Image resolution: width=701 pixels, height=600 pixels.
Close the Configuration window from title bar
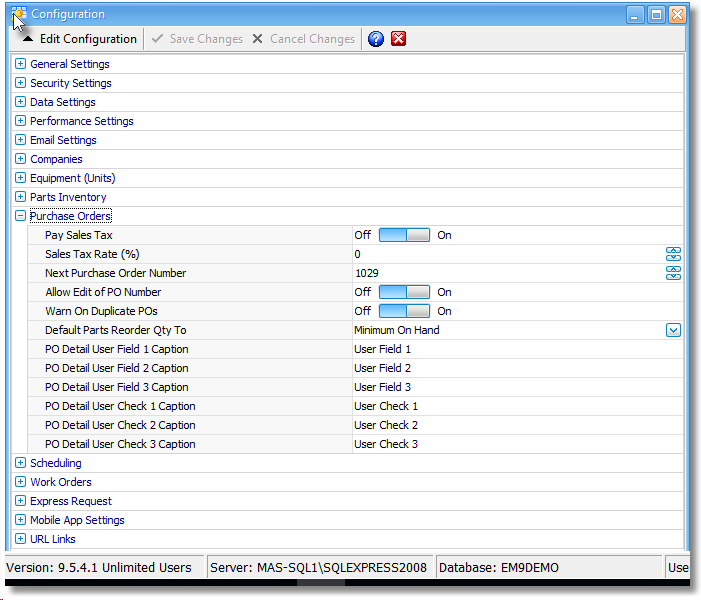coord(677,14)
